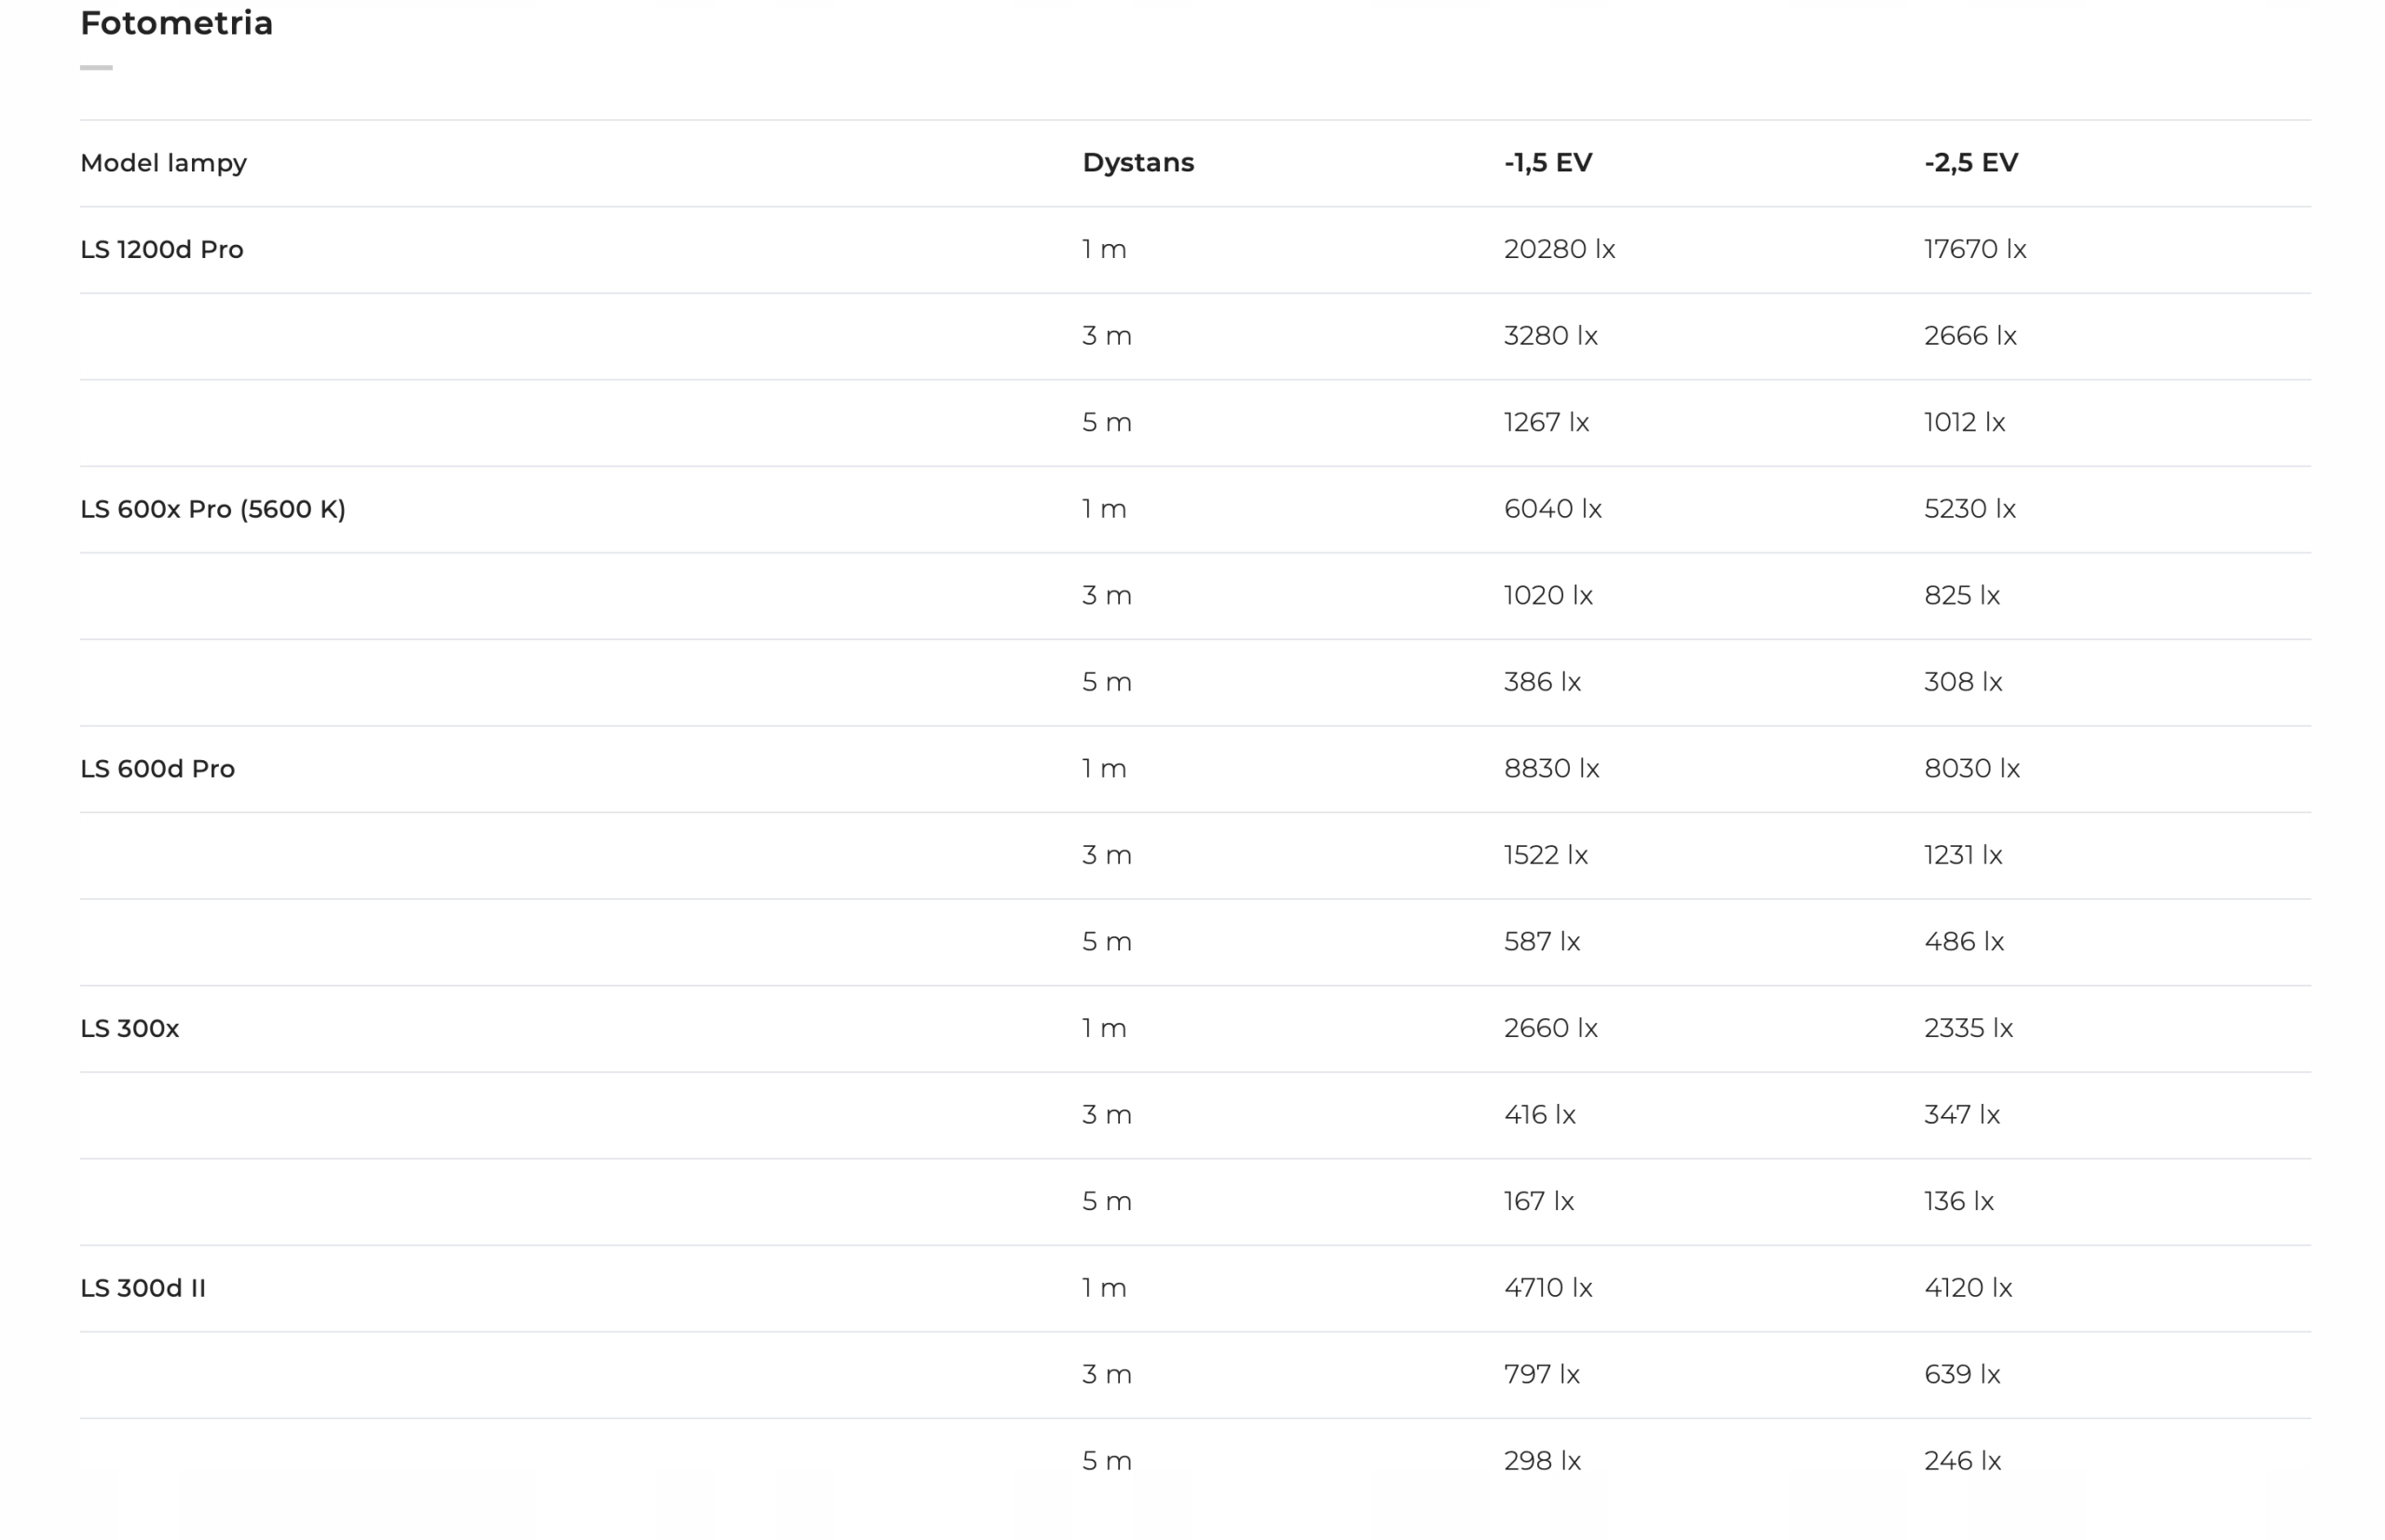
Task: Click the 8030 lx value
Action: click(1971, 769)
